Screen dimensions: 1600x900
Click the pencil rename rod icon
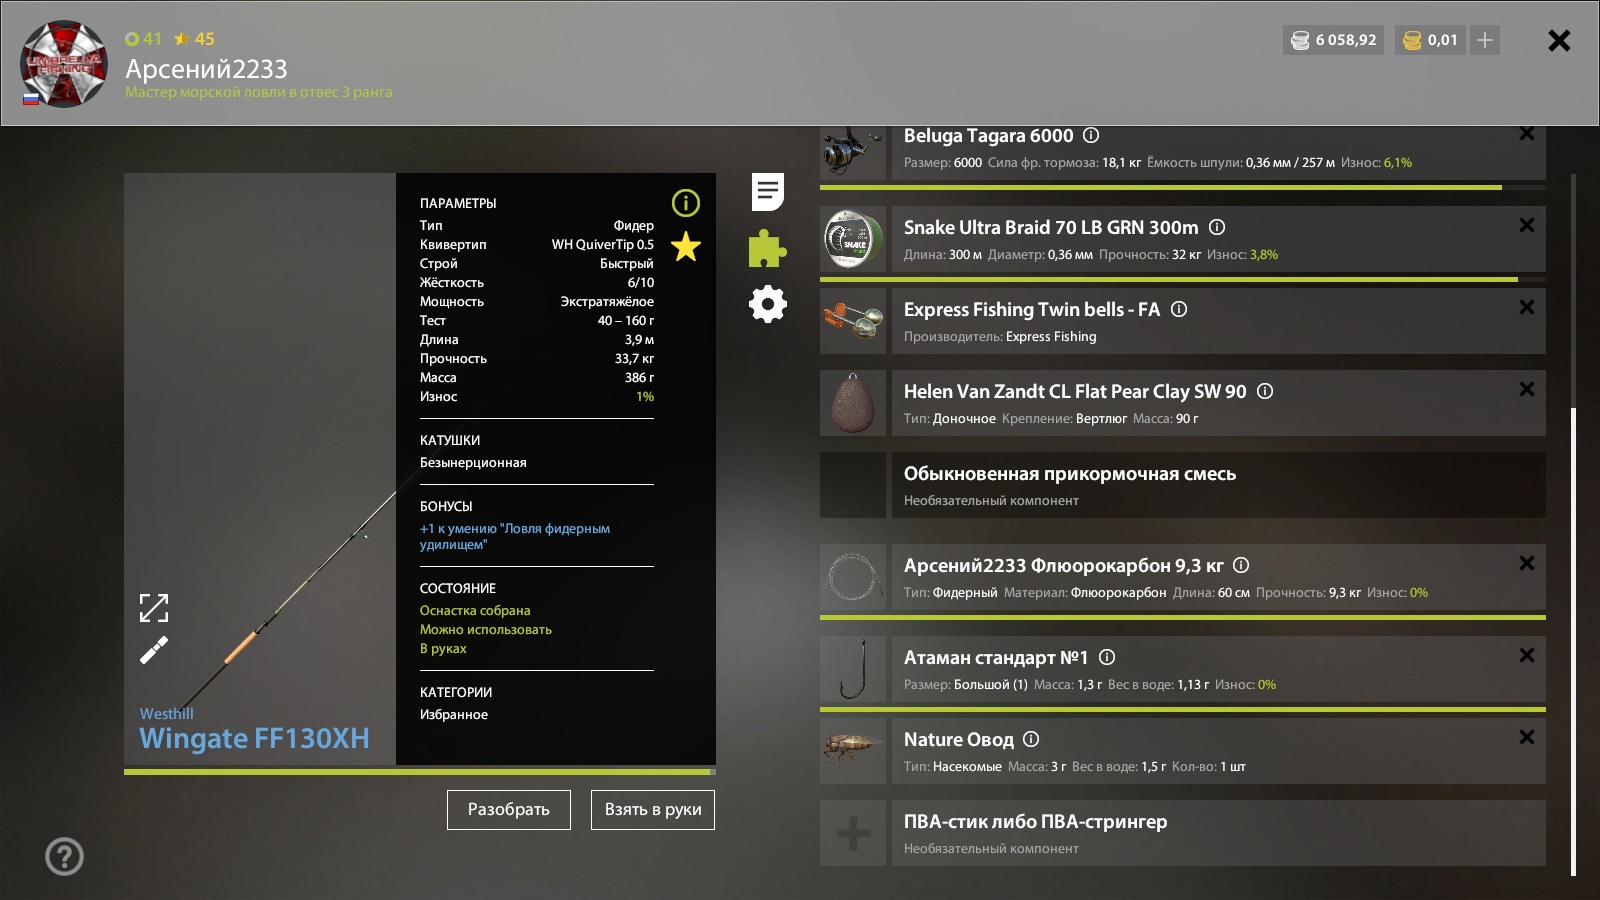coord(153,651)
